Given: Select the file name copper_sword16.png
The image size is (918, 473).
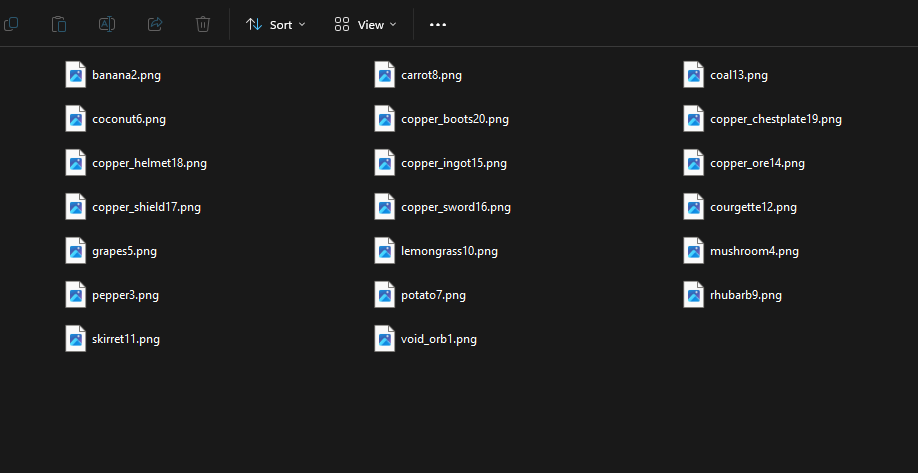Looking at the screenshot, I should point(456,207).
